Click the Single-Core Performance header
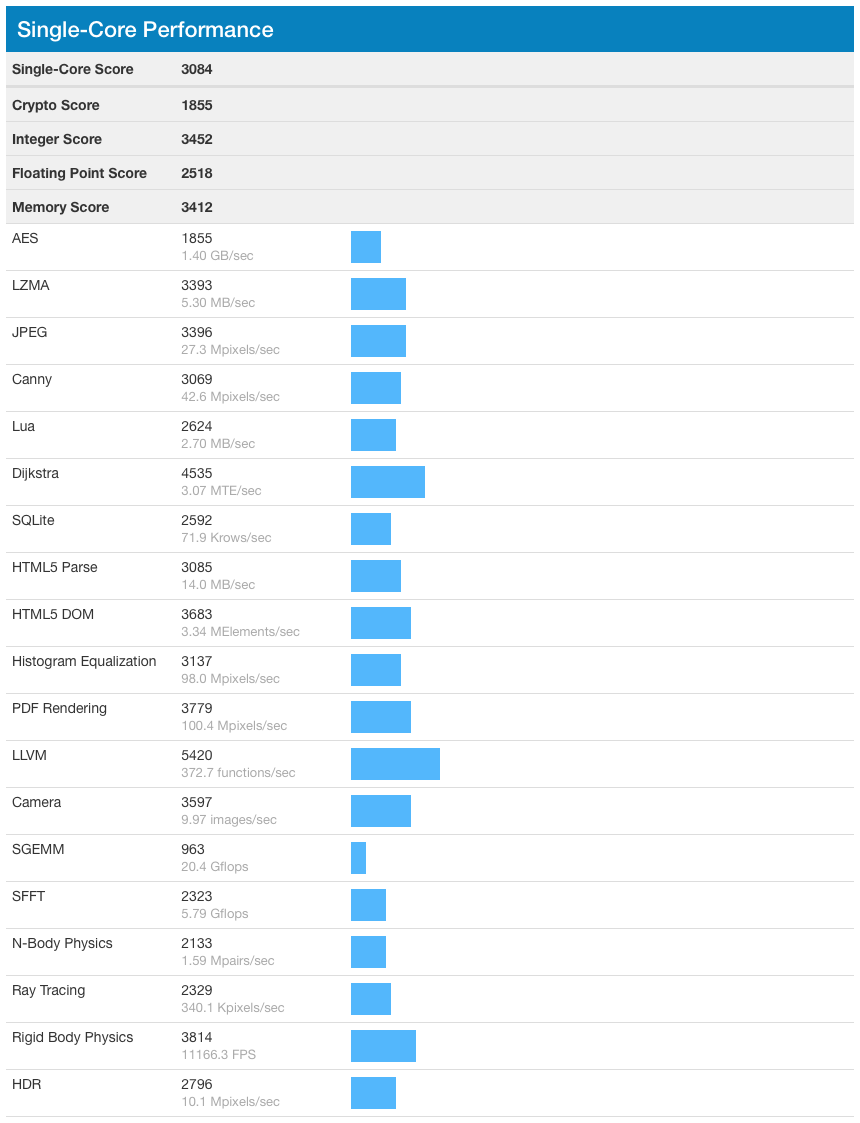 coord(430,29)
